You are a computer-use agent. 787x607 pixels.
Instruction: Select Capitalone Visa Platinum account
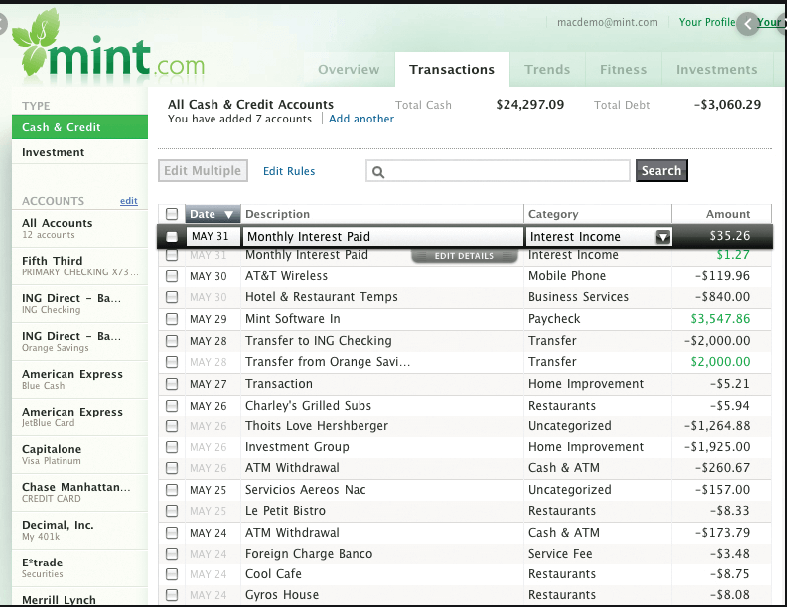(x=80, y=454)
